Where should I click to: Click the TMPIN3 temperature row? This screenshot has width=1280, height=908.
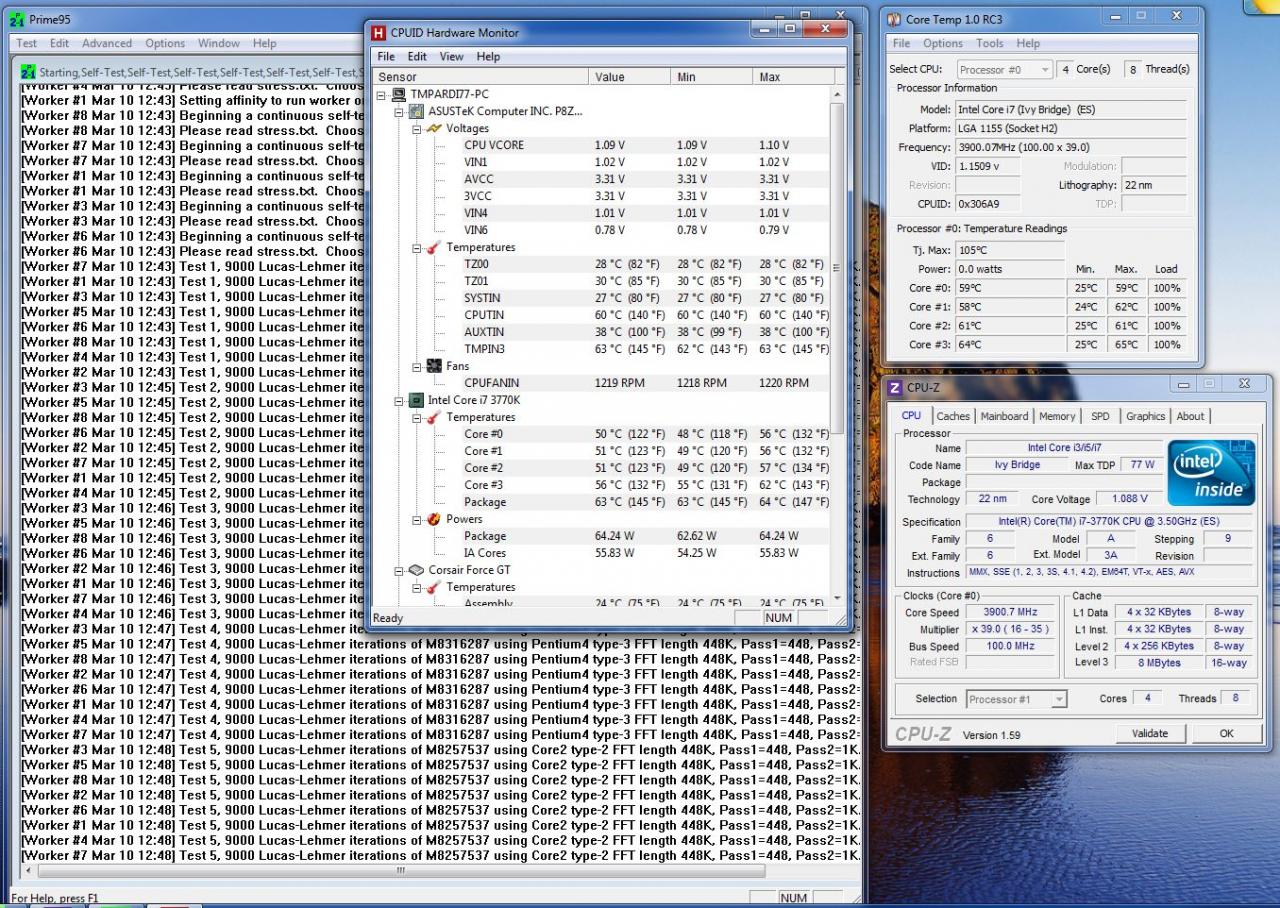(602, 349)
